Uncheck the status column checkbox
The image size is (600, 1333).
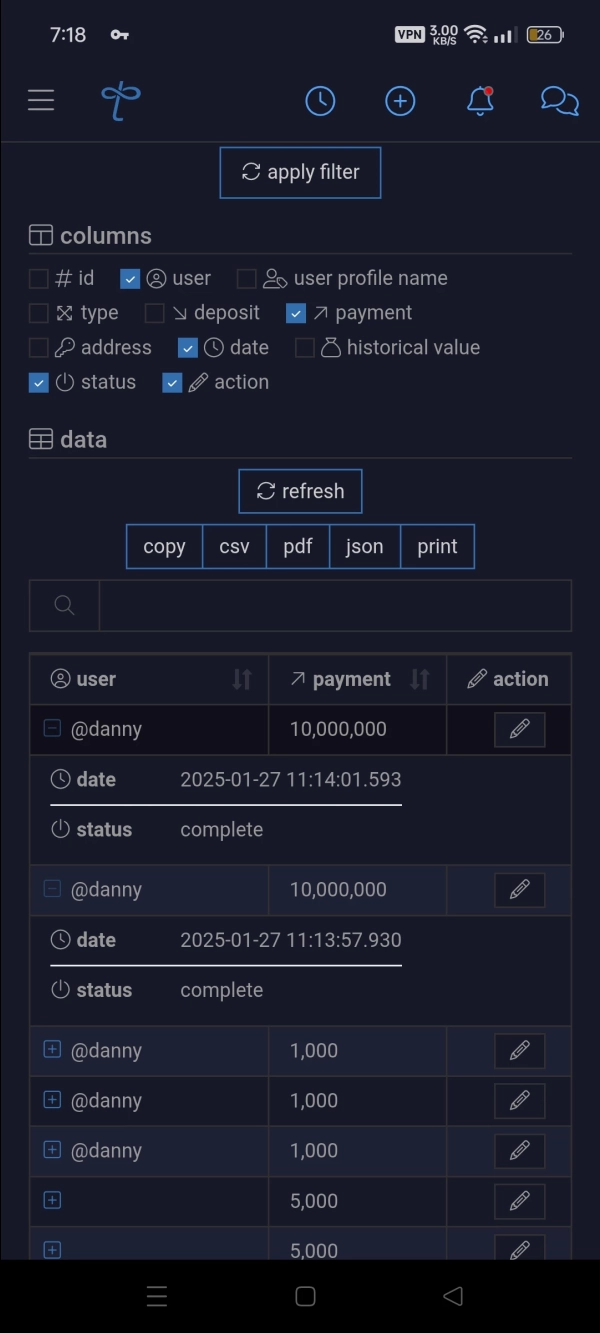click(38, 383)
